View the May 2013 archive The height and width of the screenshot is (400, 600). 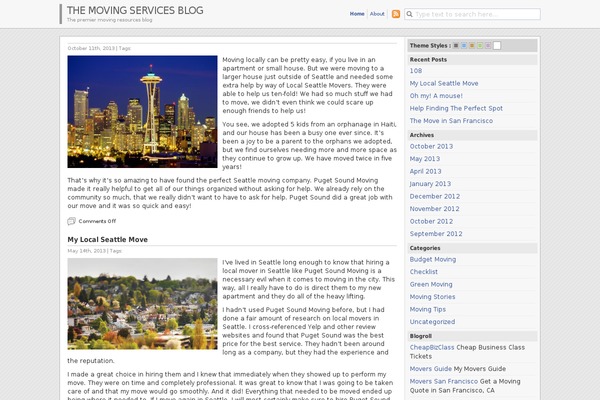tap(425, 159)
